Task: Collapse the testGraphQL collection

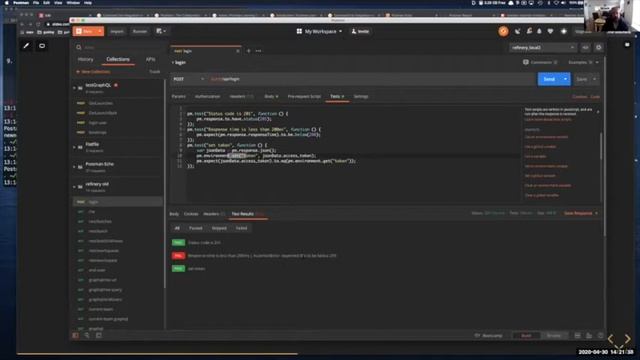Action: (x=74, y=88)
